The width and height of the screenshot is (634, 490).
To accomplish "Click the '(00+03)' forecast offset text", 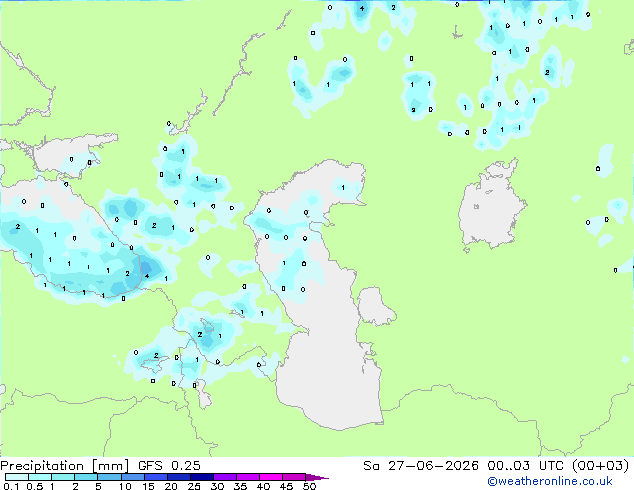I will (600, 466).
